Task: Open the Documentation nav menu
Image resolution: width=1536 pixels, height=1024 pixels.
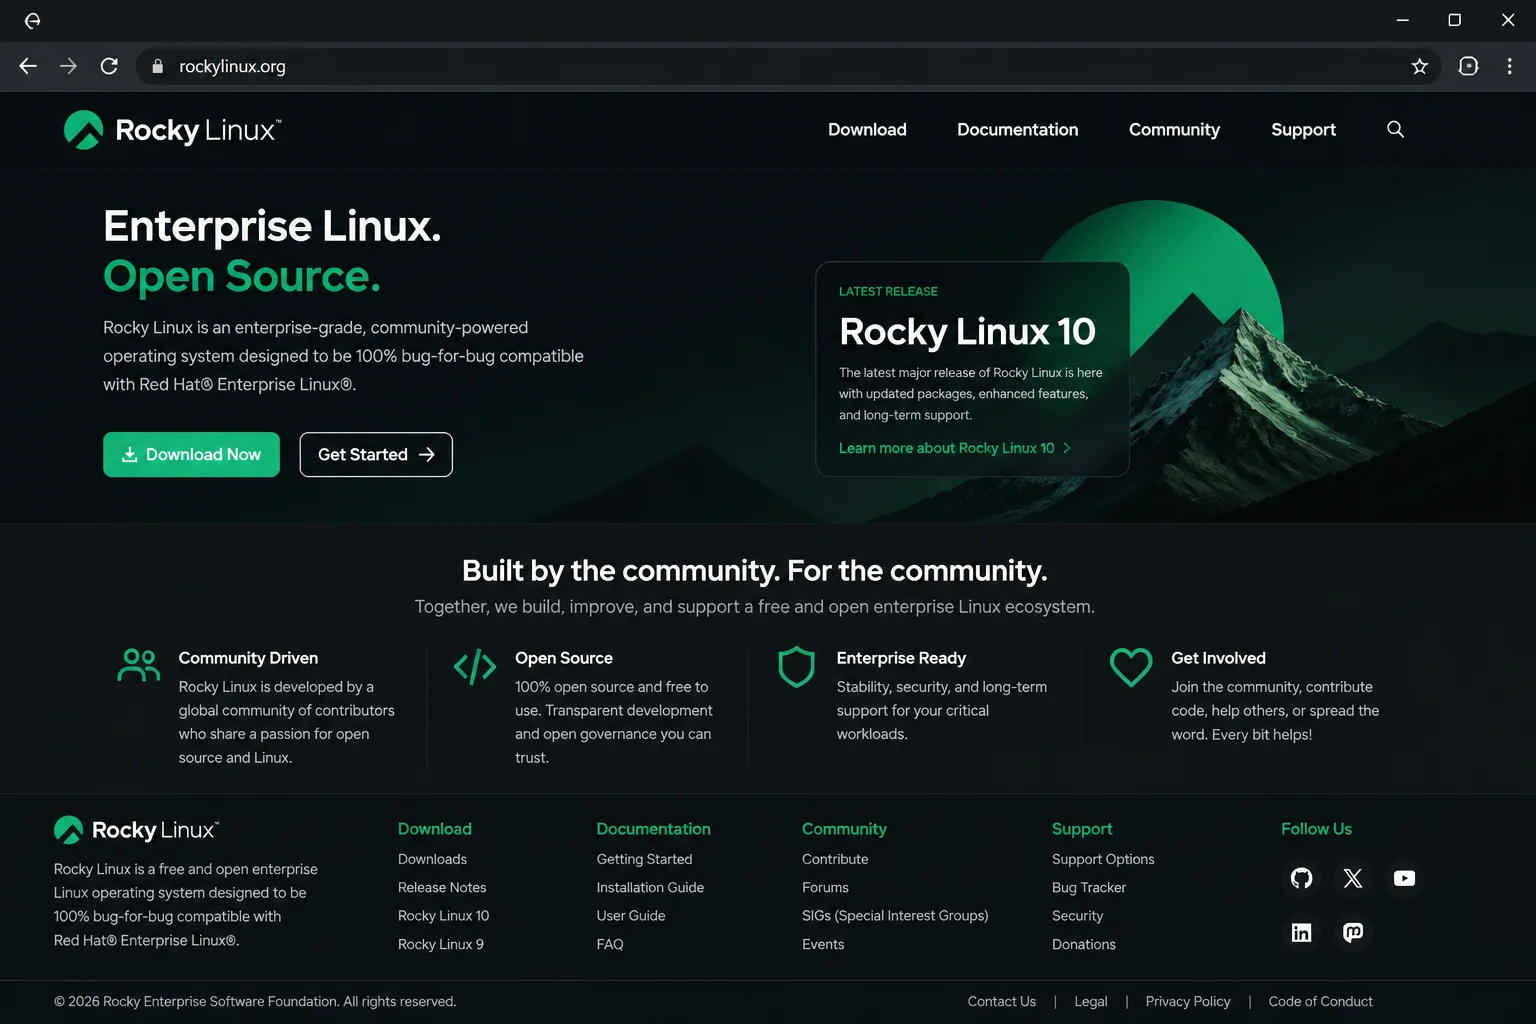Action: tap(1017, 129)
